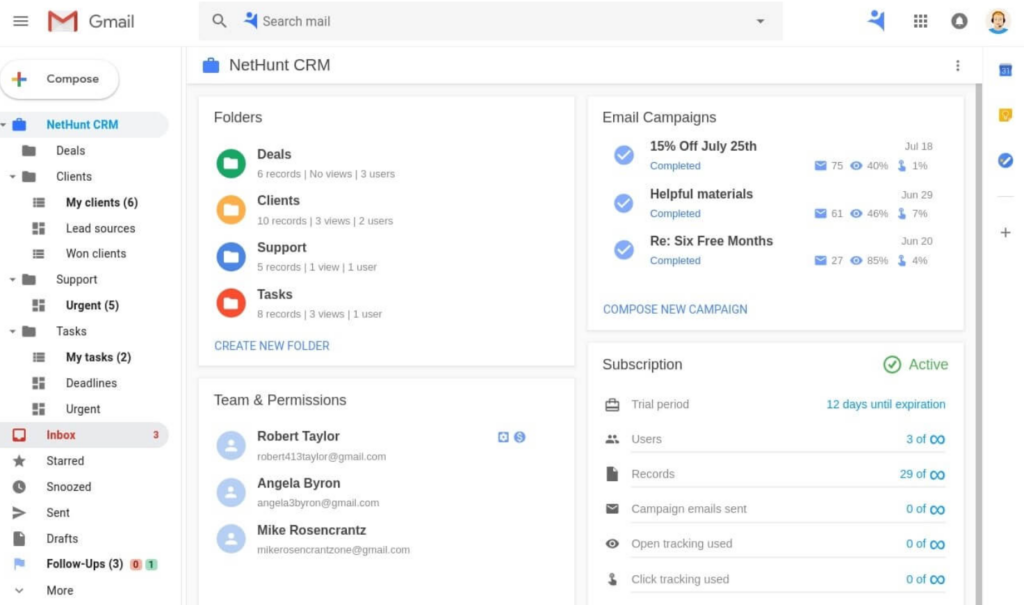
Task: Open Follow-Ups (3) label
Action: pos(84,564)
